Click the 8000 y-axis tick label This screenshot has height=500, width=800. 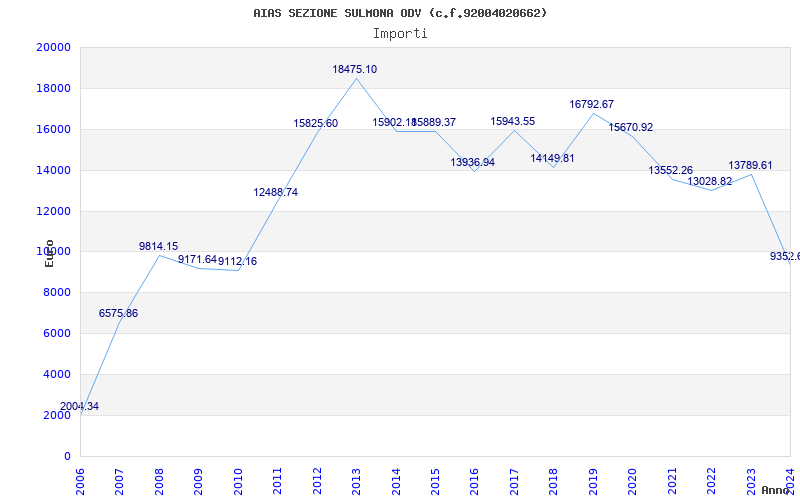coord(57,293)
